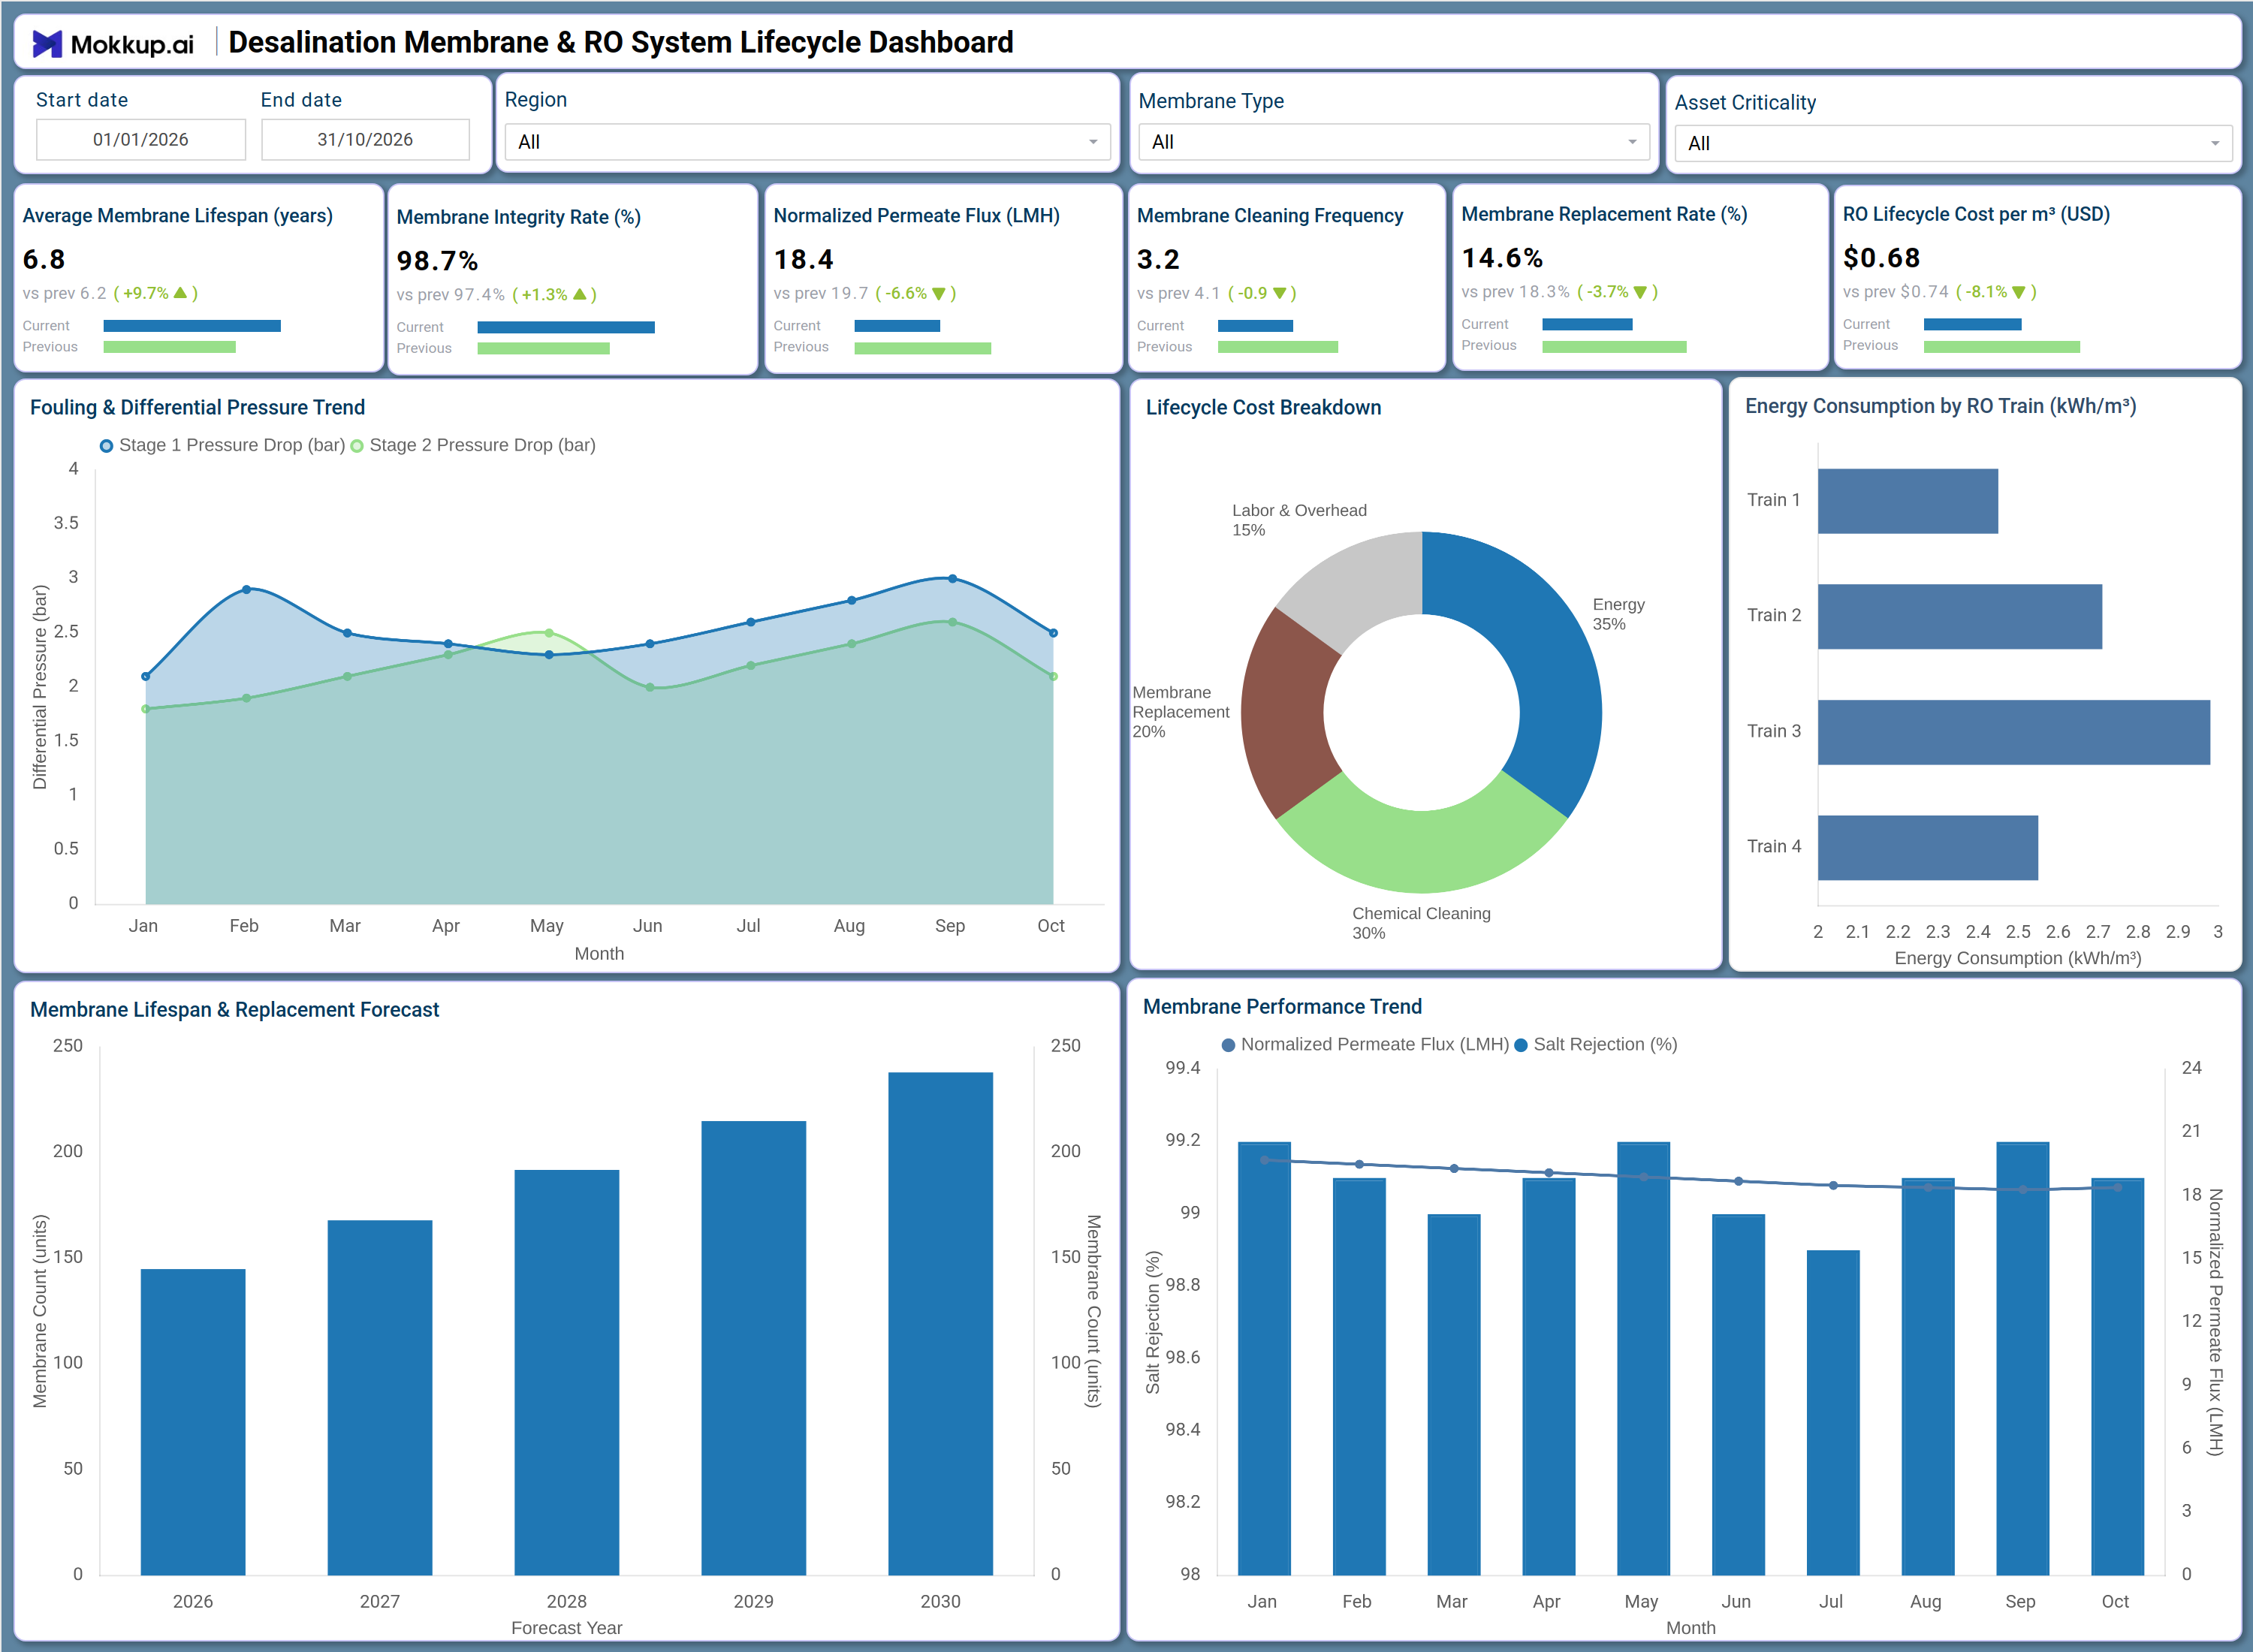The image size is (2253, 1652).
Task: Click the down arrow in Membrane Cleaning Frequency card
Action: (x=1279, y=293)
